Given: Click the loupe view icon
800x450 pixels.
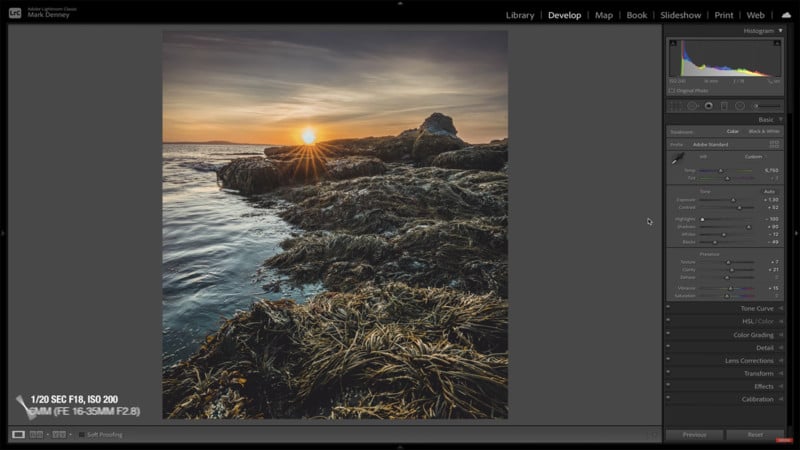Looking at the screenshot, I should (18, 434).
